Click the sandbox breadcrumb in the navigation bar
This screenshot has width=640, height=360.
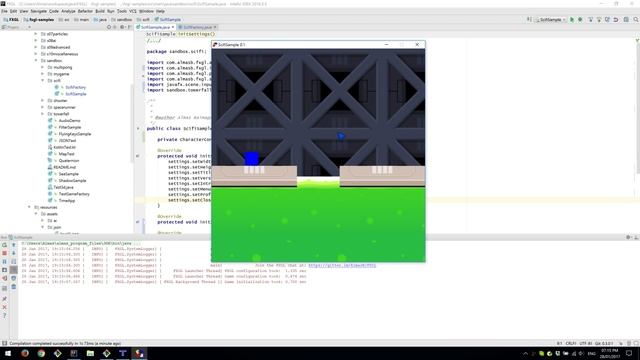[122, 20]
